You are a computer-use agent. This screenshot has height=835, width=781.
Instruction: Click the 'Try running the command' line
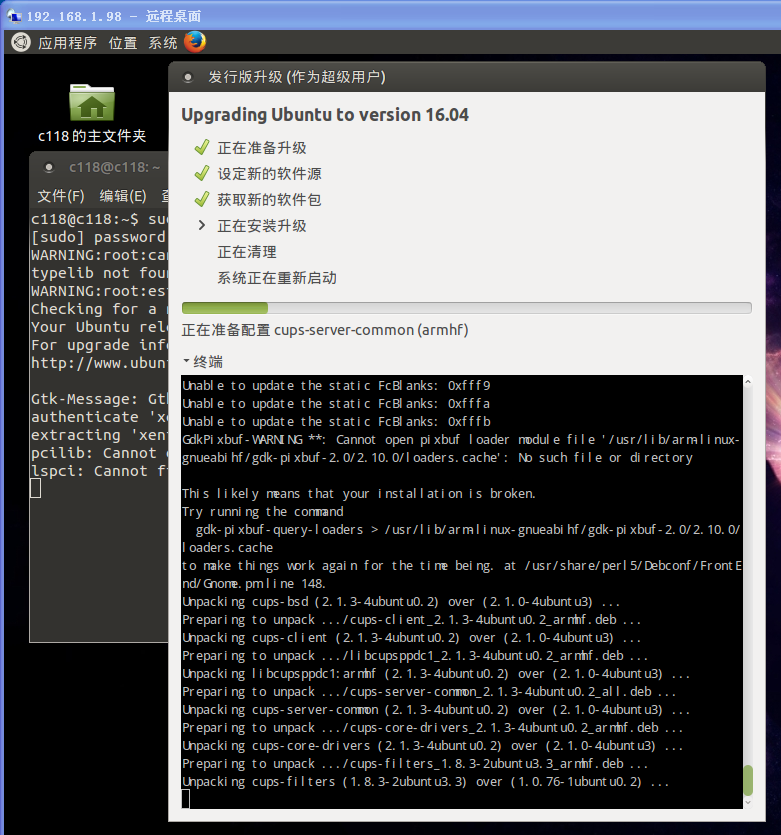click(262, 512)
